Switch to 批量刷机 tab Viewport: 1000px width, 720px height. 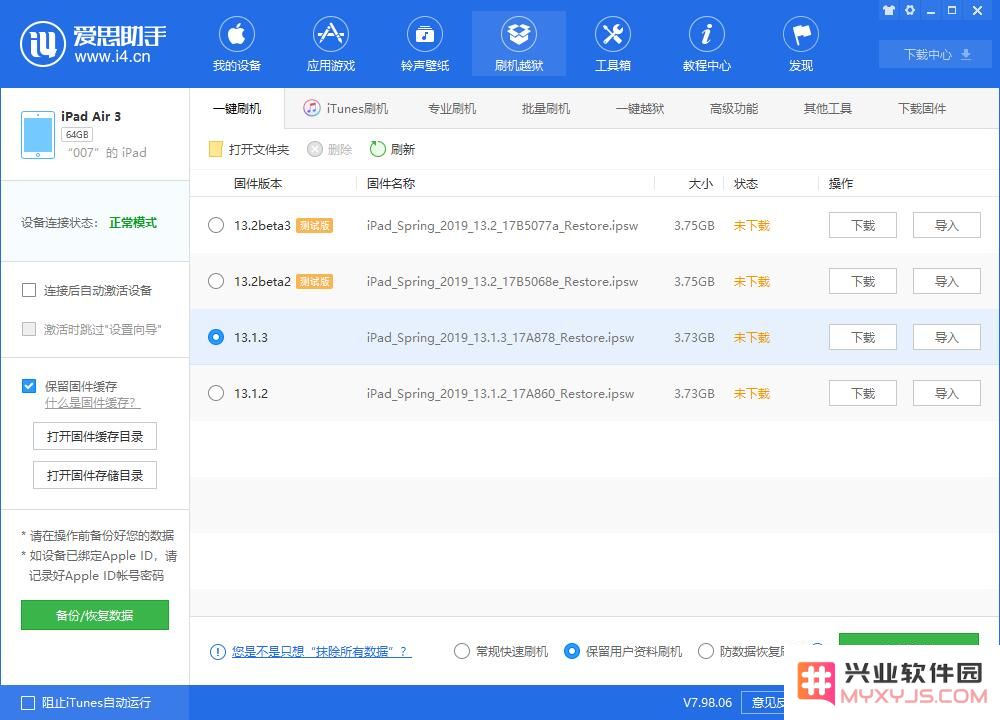pyautogui.click(x=546, y=109)
